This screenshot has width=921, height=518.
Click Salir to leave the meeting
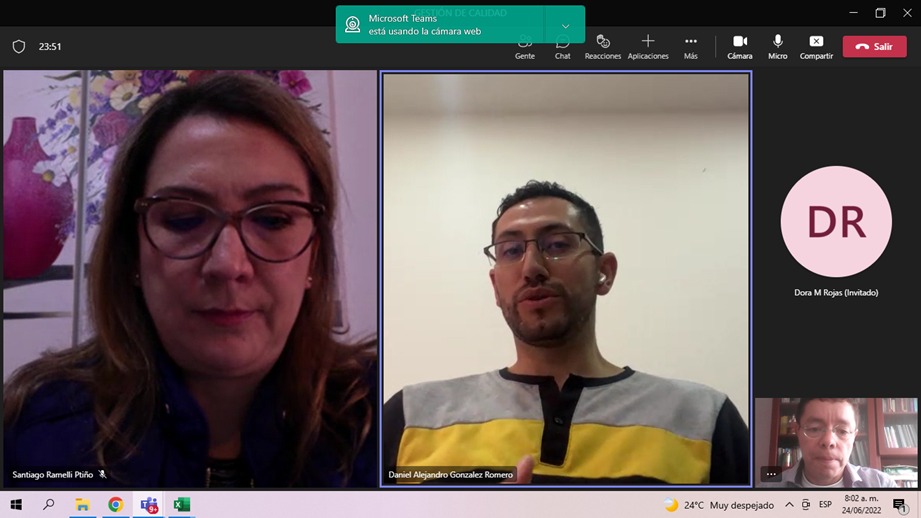point(875,46)
